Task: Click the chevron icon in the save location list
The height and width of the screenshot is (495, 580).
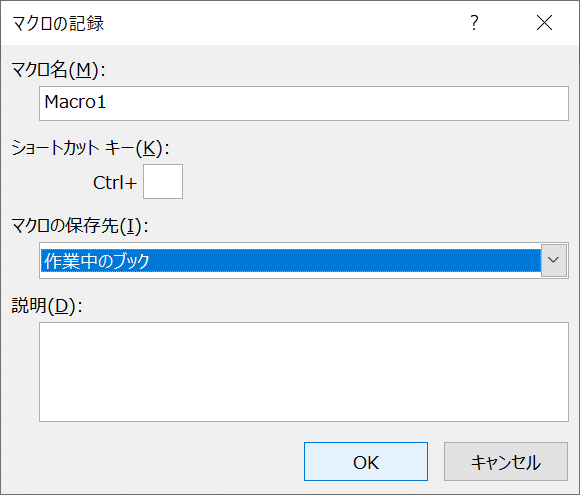Action: 553,260
